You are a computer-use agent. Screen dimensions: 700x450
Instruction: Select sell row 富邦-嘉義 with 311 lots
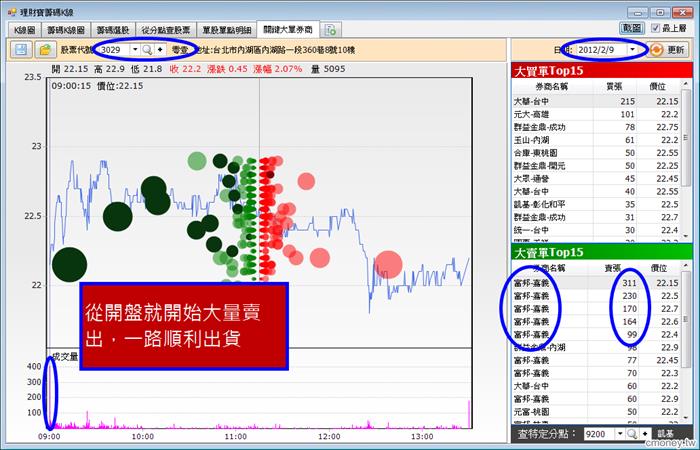tap(596, 283)
